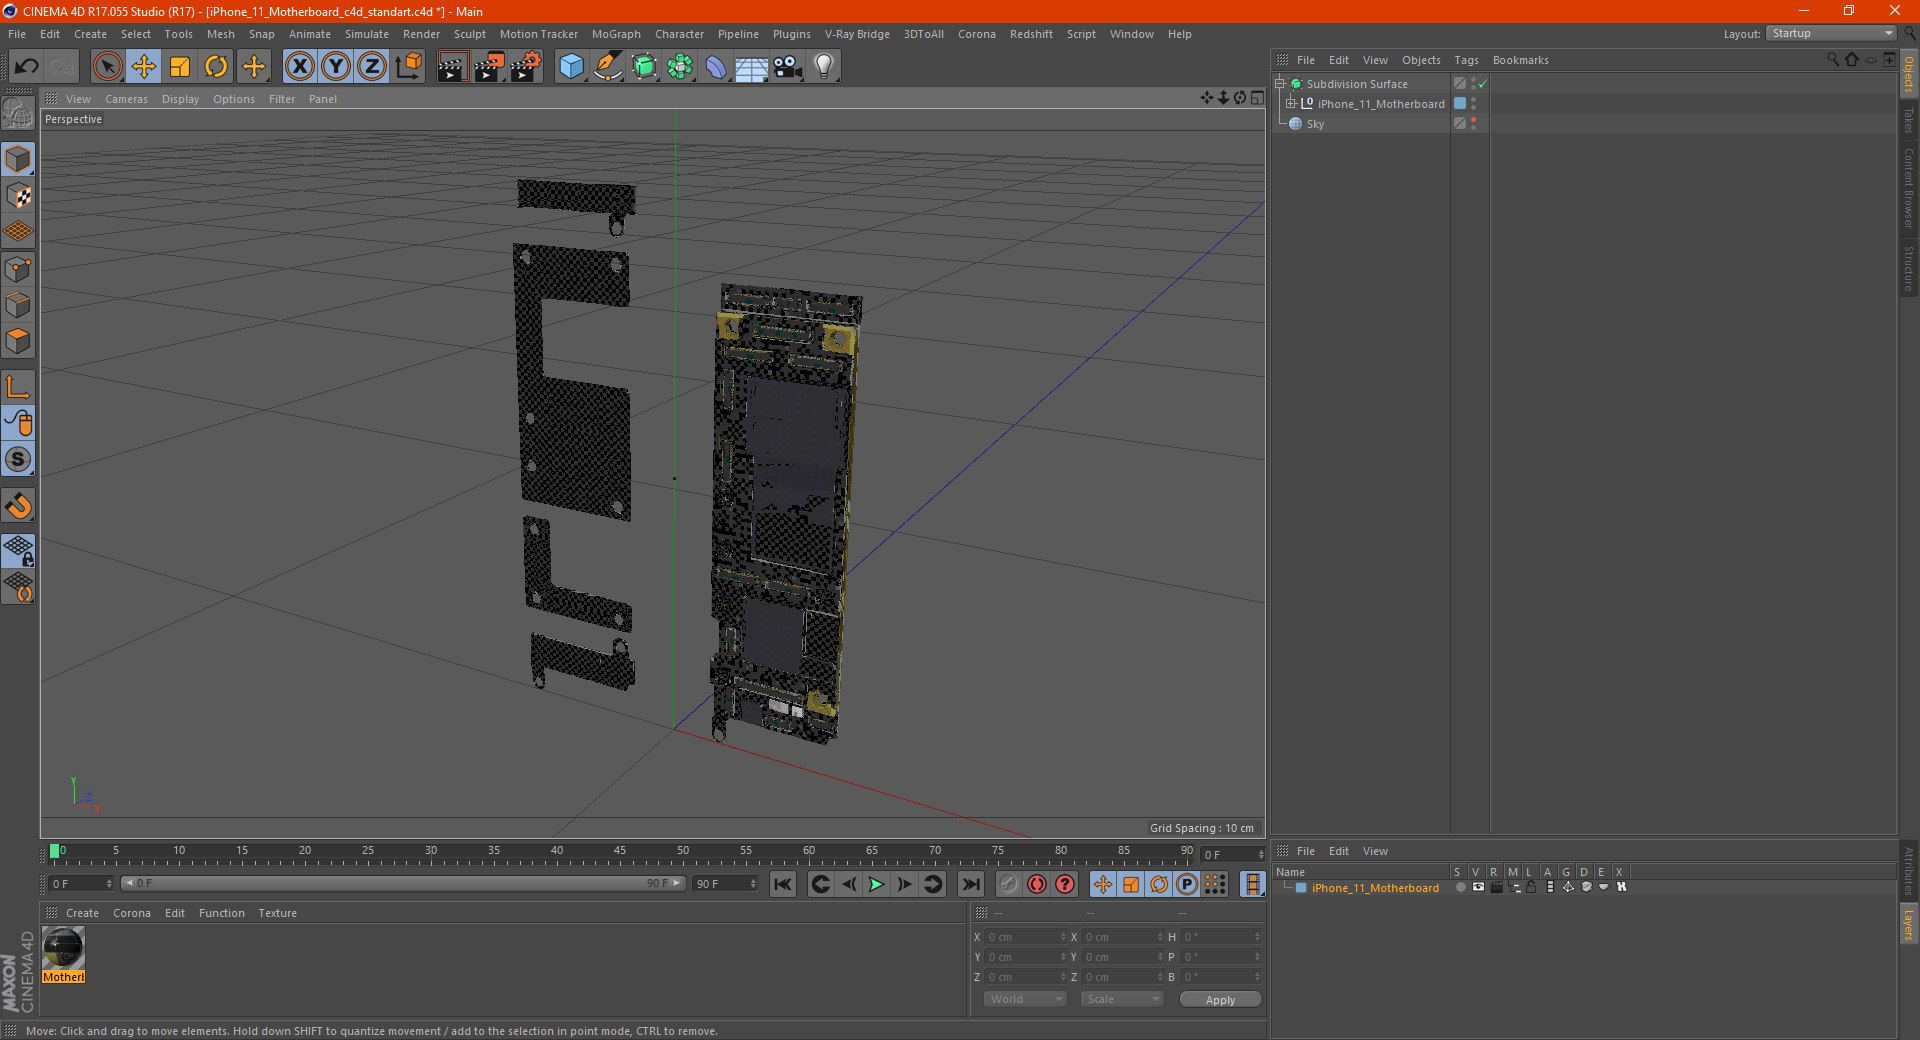Toggle the Y-axis lock
The height and width of the screenshot is (1040, 1920).
336,67
